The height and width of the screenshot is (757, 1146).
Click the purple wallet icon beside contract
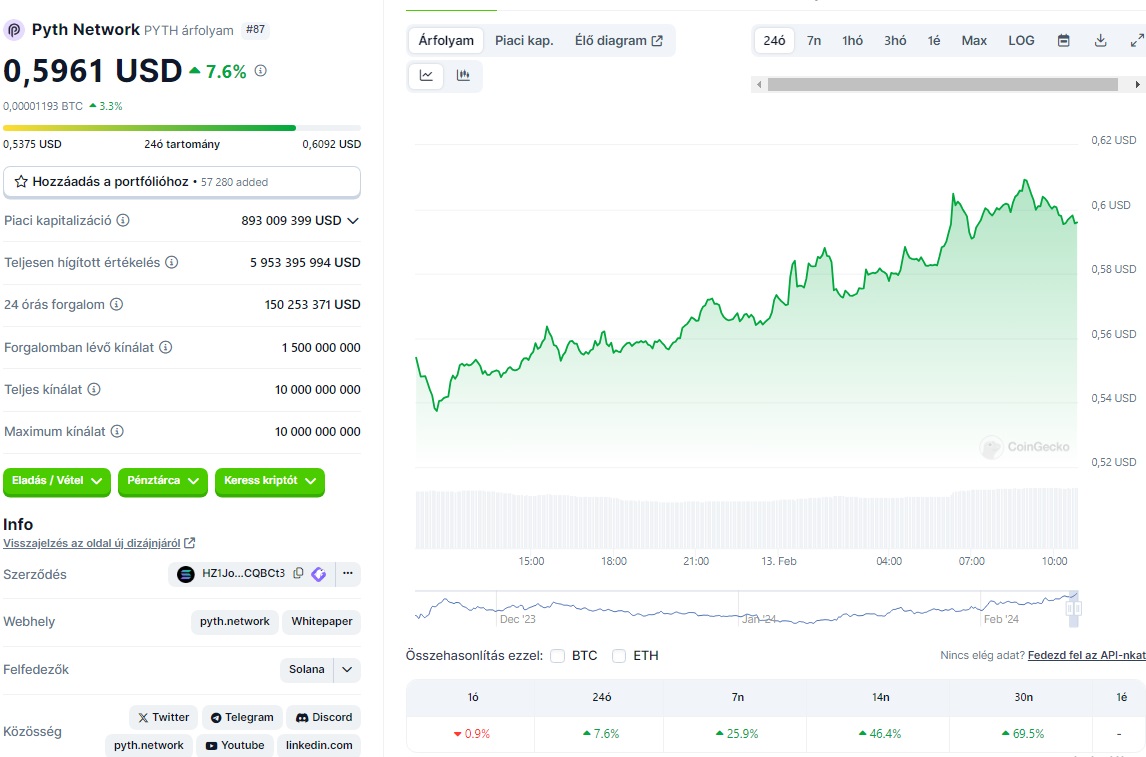coord(319,574)
